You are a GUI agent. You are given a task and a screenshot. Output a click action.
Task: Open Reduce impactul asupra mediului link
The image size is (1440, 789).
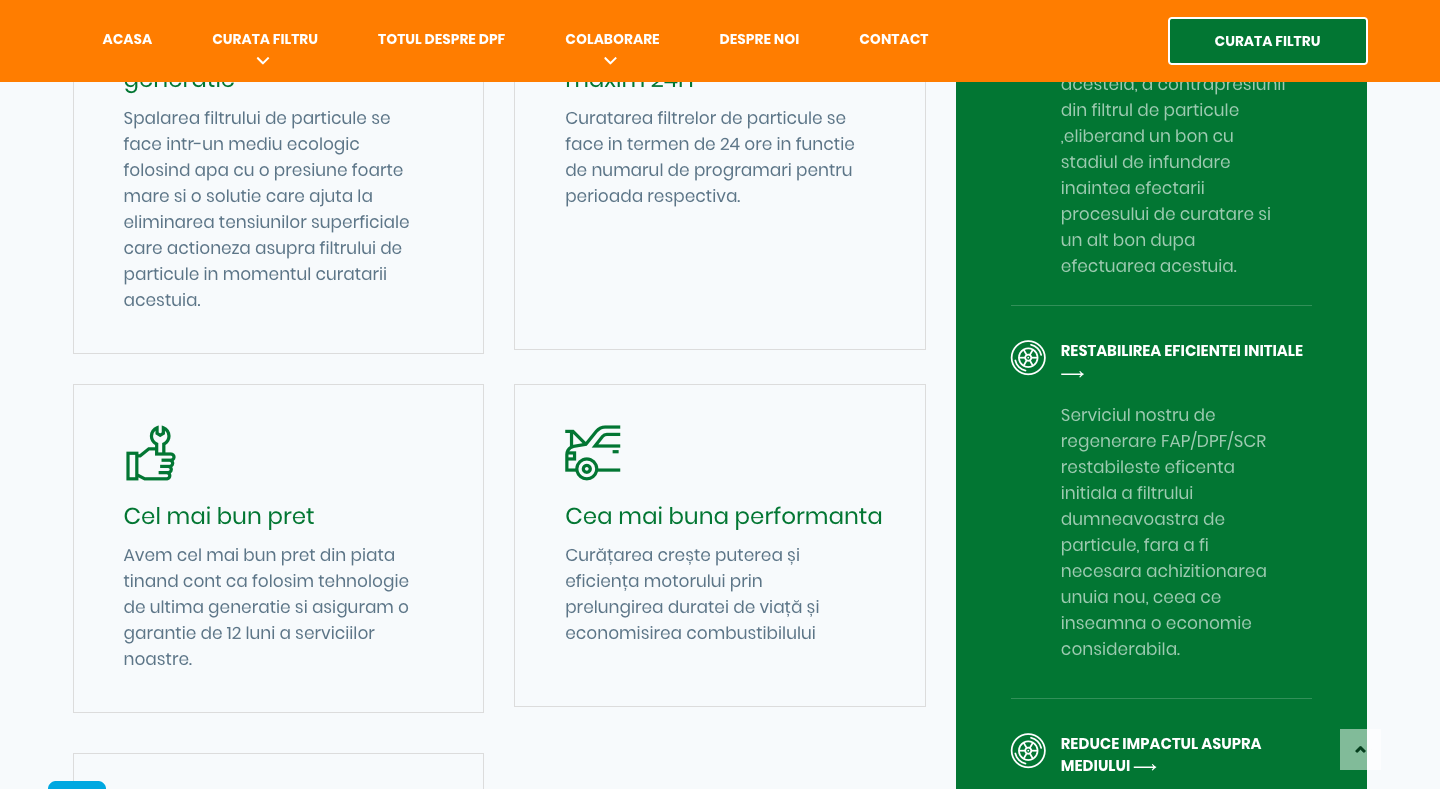pyautogui.click(x=1161, y=755)
